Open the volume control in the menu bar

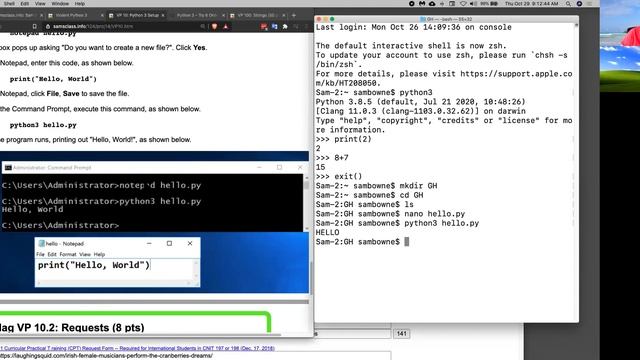[473, 3]
